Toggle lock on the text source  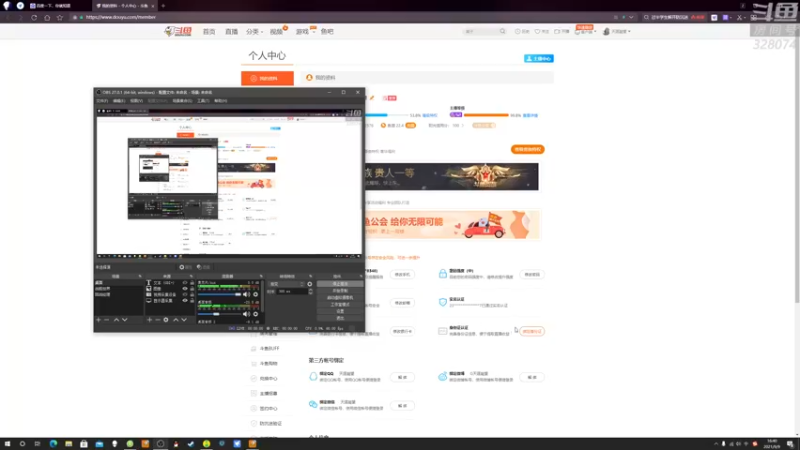(x=192, y=282)
